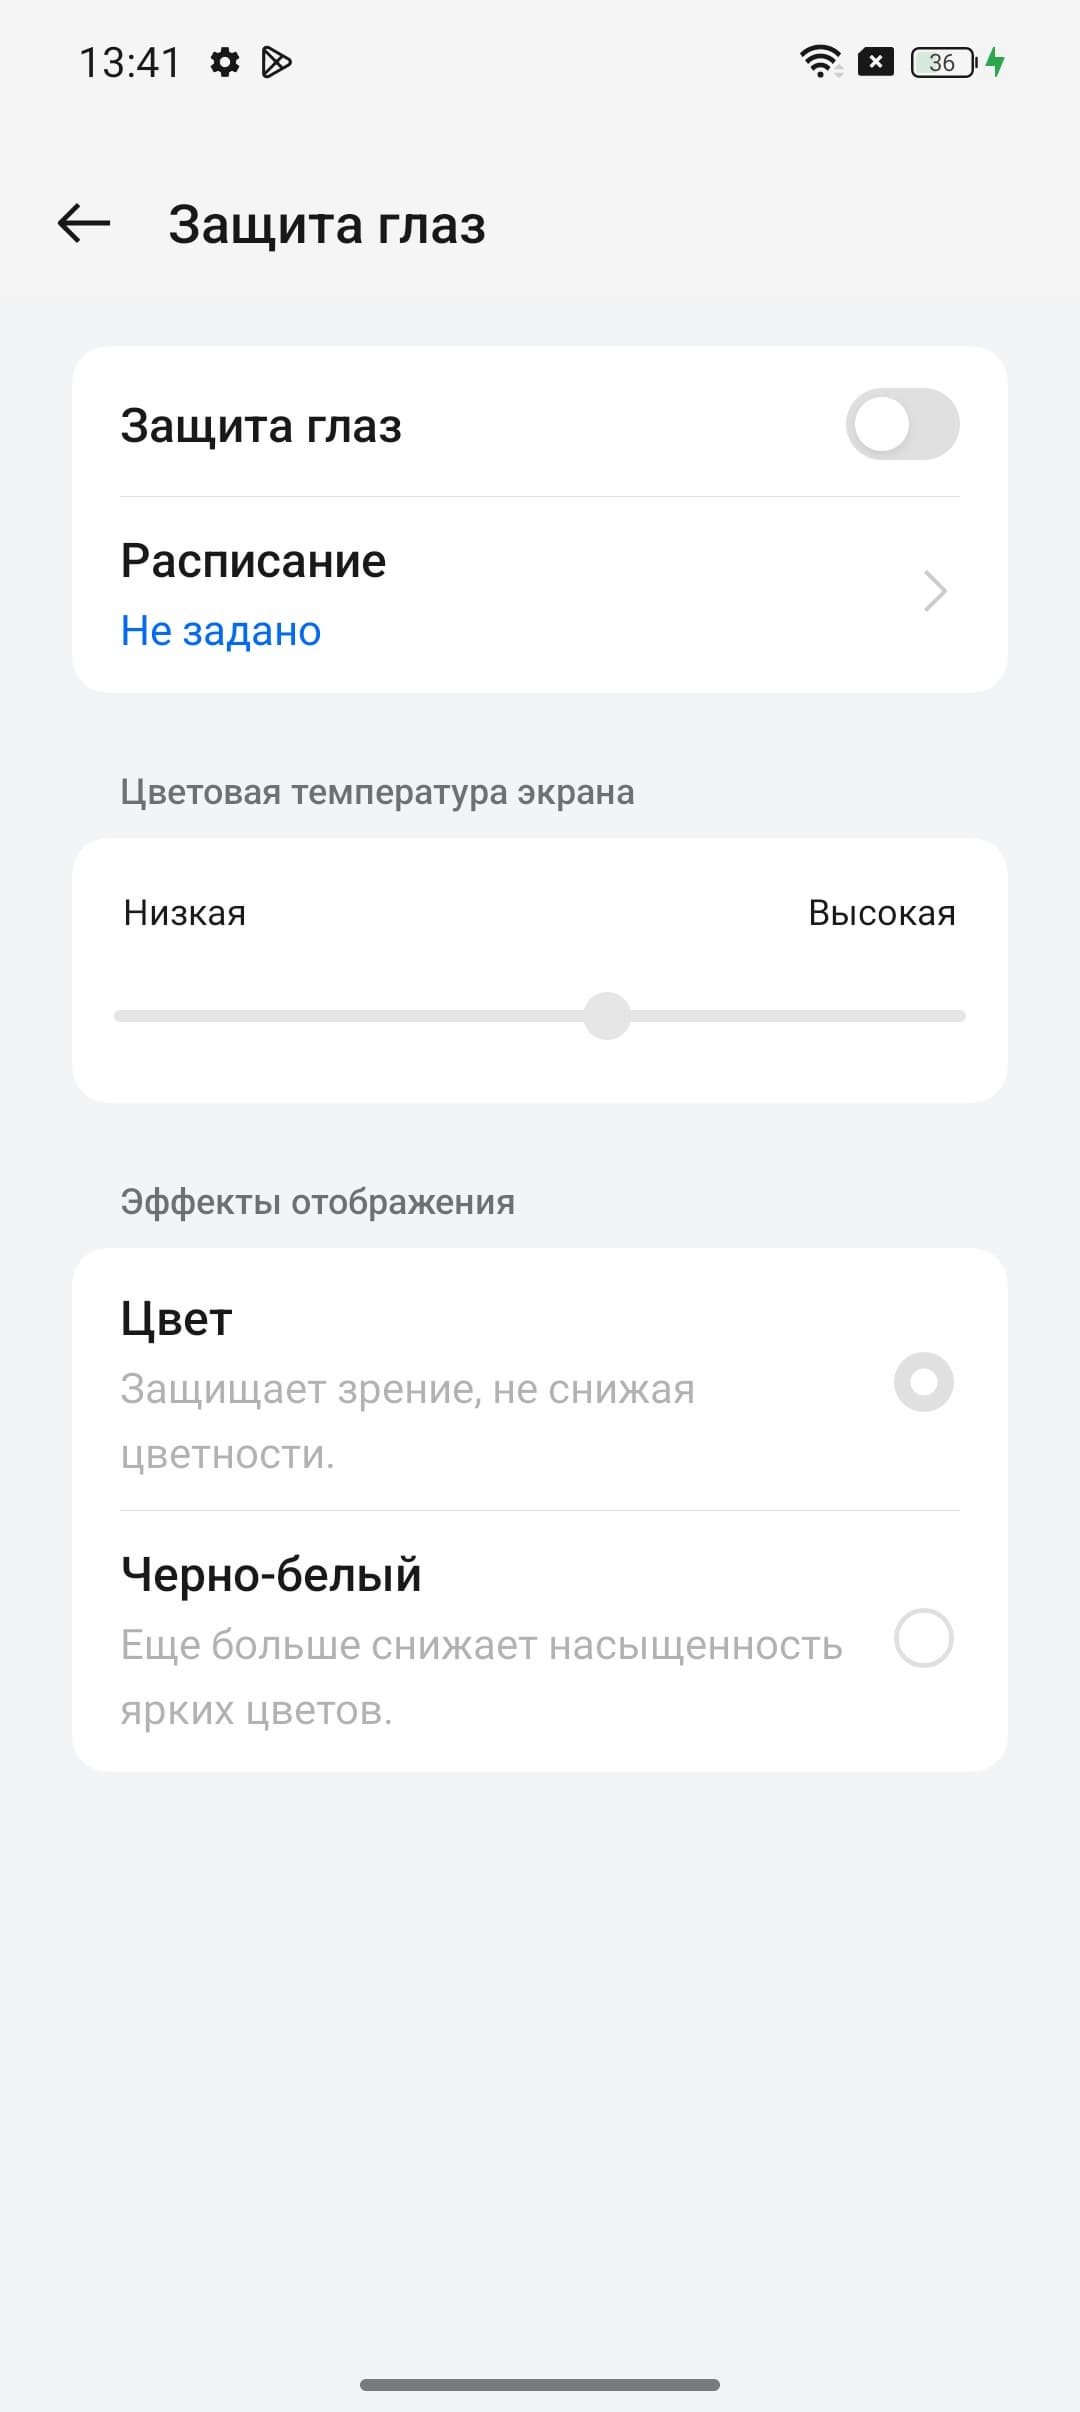The width and height of the screenshot is (1080, 2412).
Task: Select the Цвет radio button
Action: 923,1382
